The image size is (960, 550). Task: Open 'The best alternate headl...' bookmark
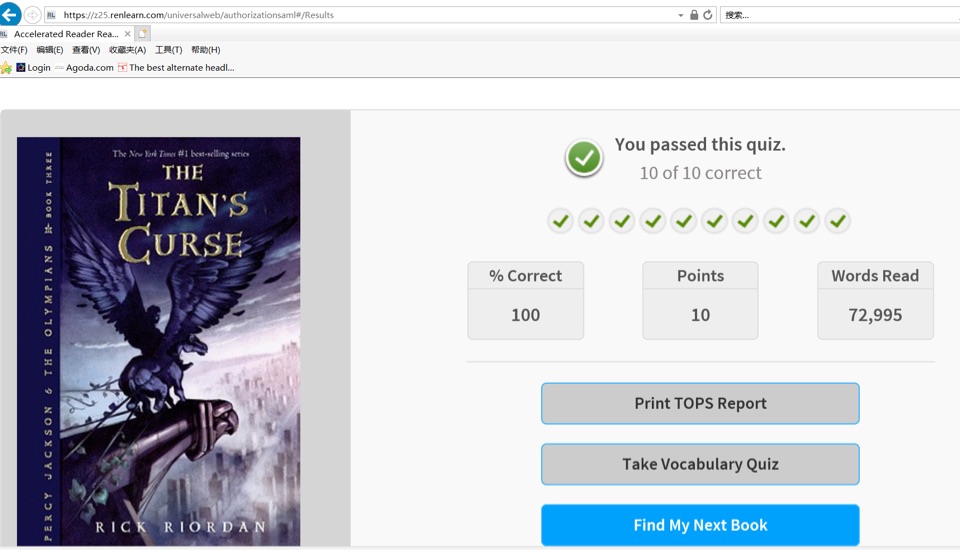[x=176, y=67]
